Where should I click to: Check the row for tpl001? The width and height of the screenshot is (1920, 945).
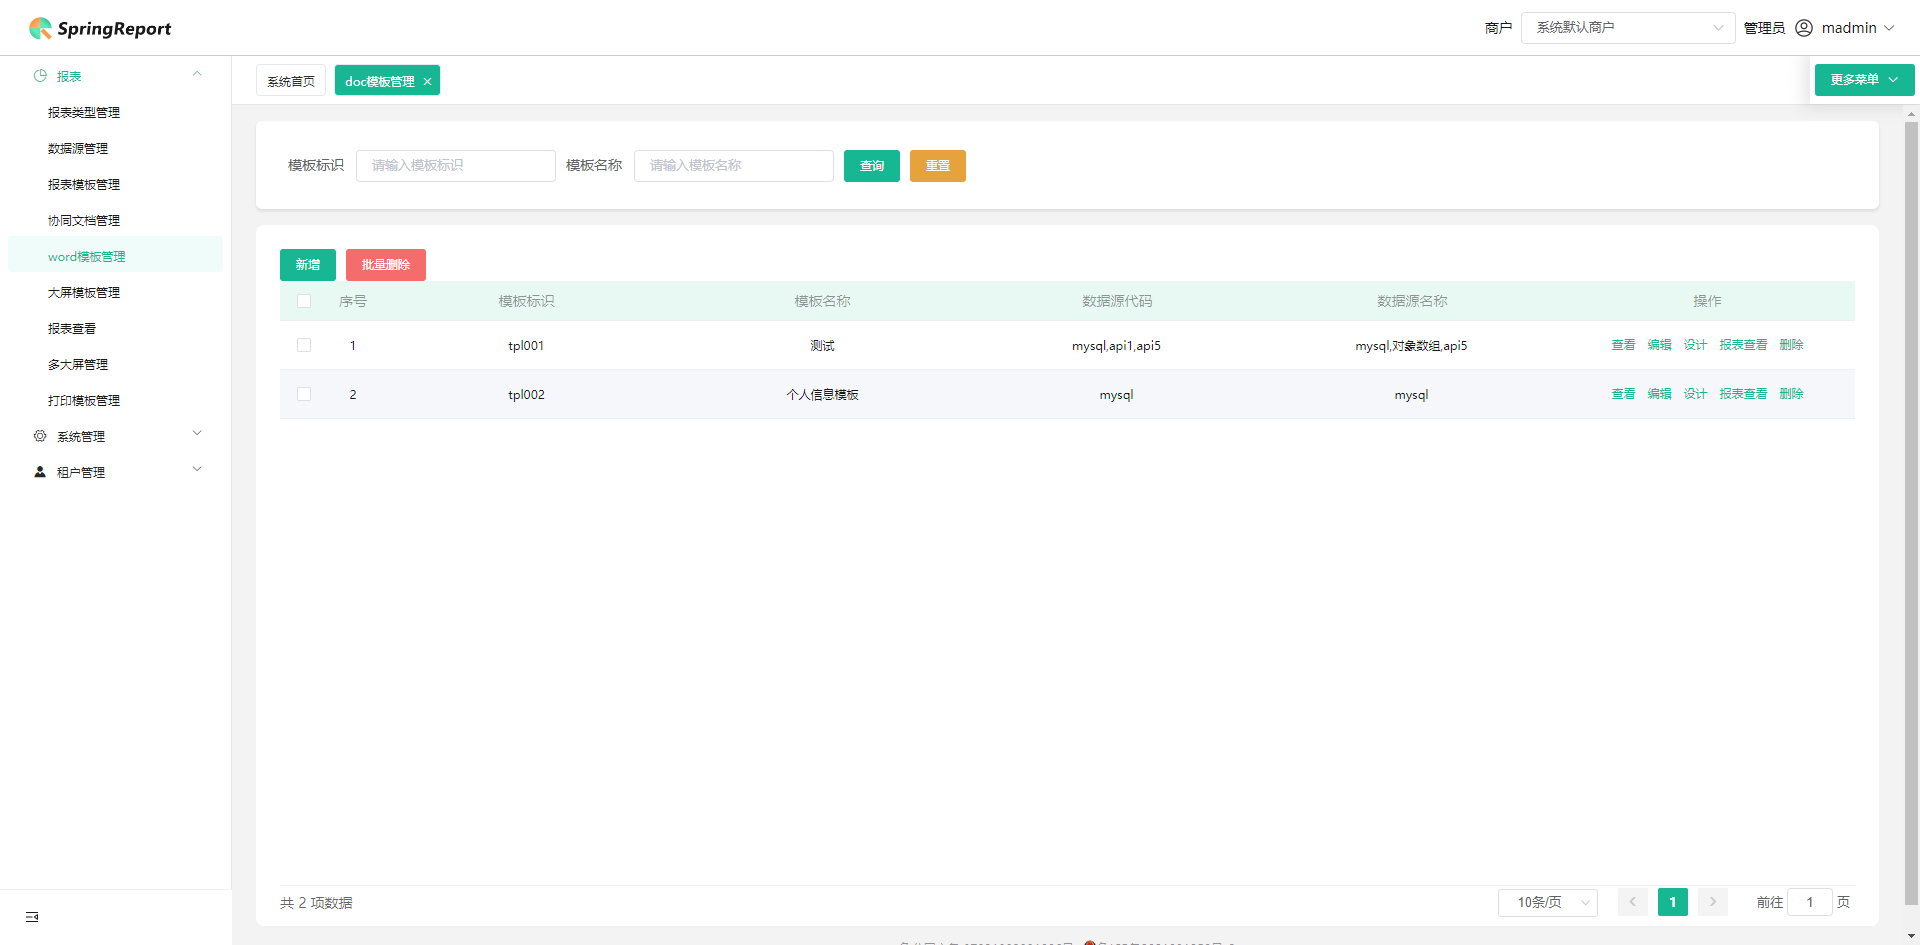[304, 345]
